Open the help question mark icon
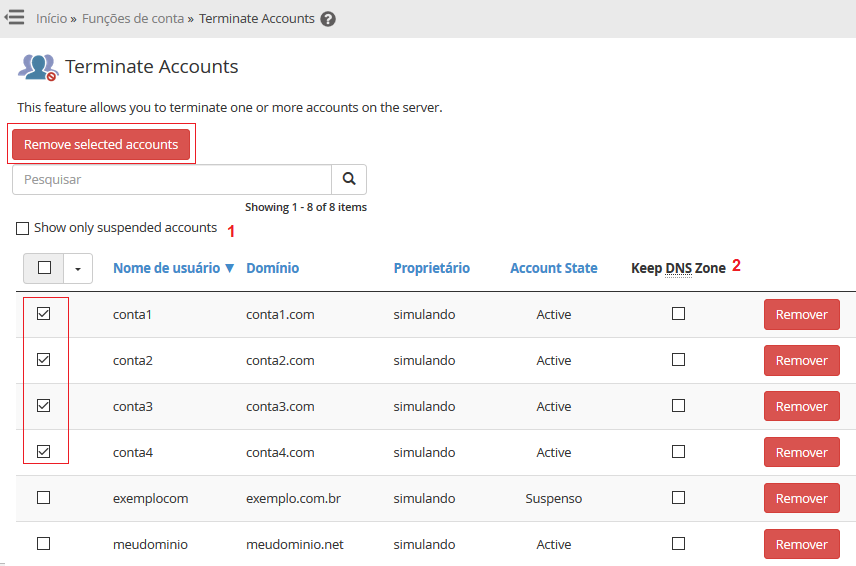 click(x=328, y=19)
